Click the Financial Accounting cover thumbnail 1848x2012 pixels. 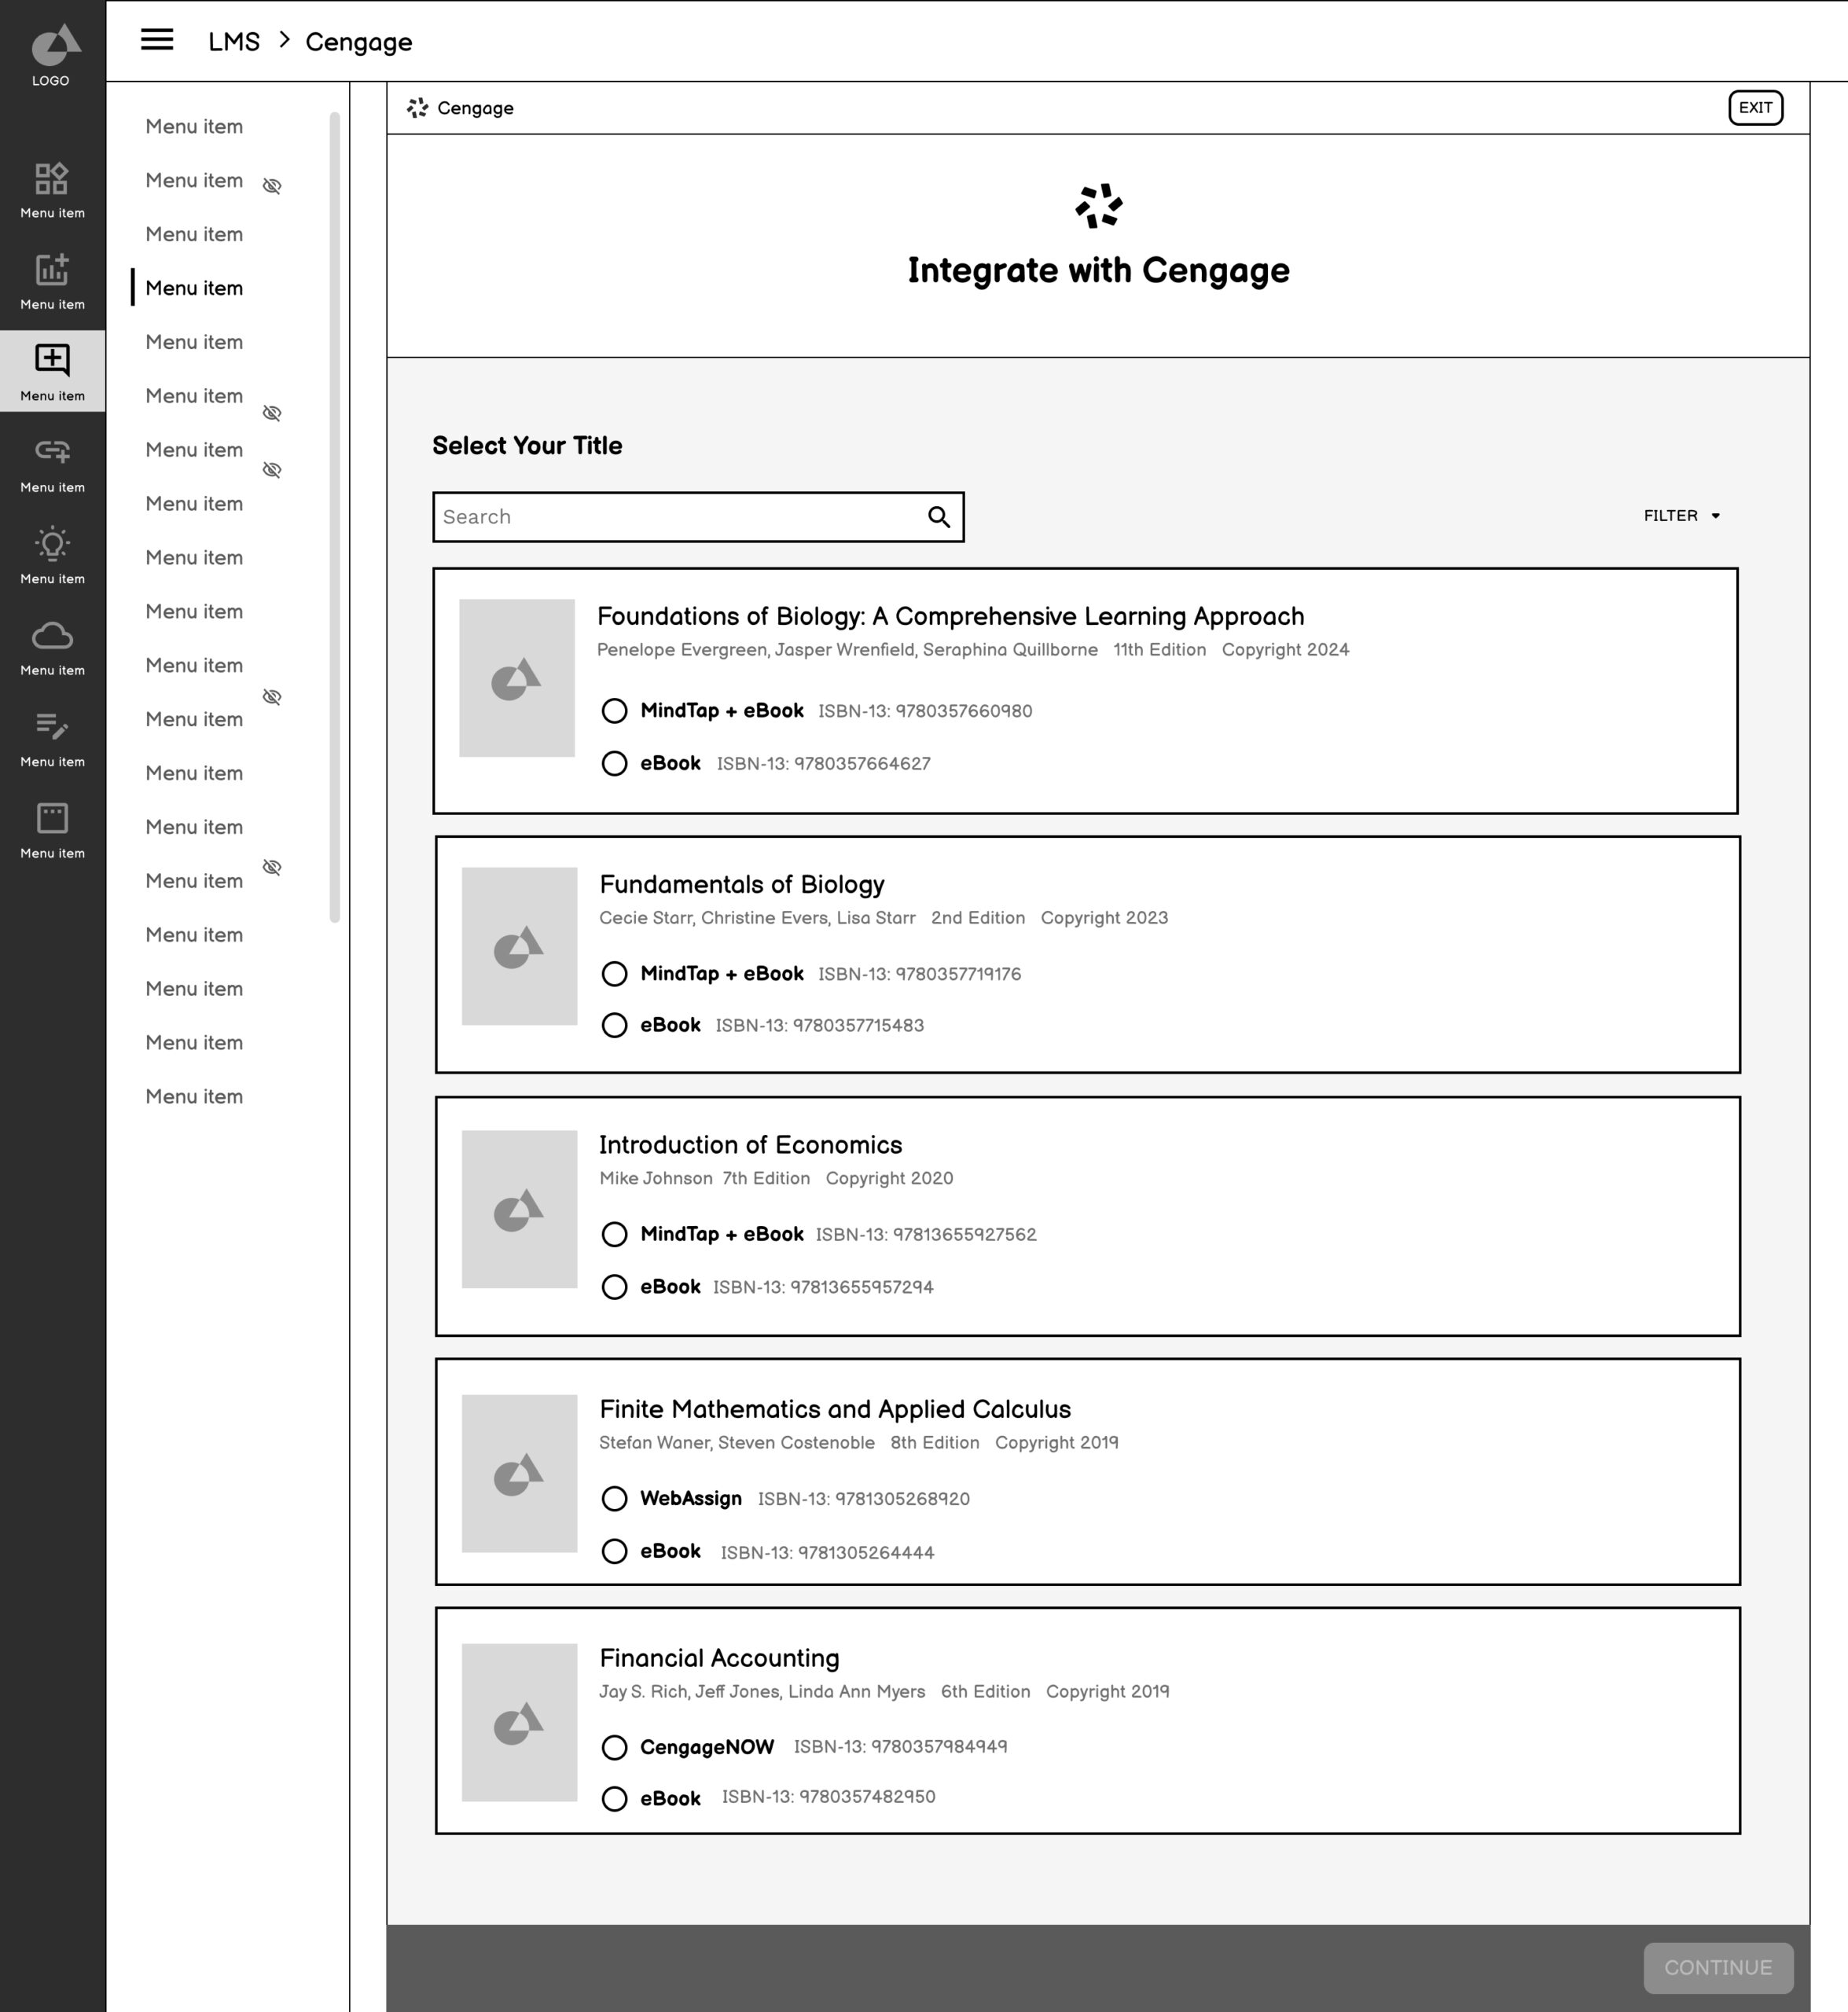pos(519,1722)
